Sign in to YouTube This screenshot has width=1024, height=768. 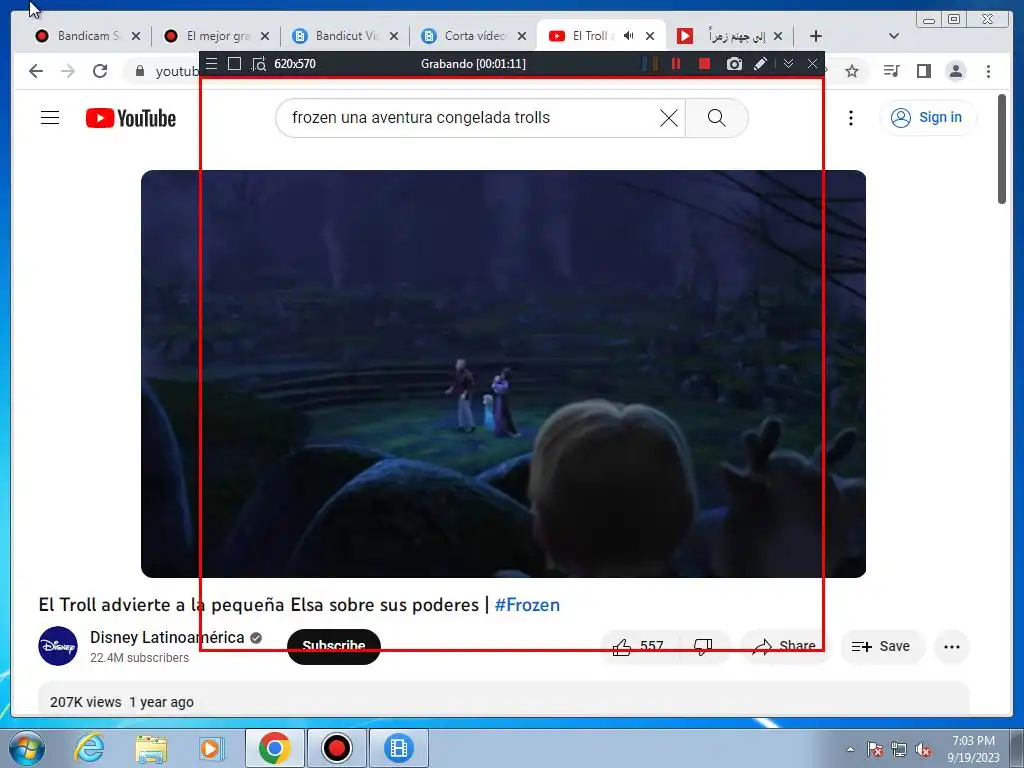[x=927, y=118]
